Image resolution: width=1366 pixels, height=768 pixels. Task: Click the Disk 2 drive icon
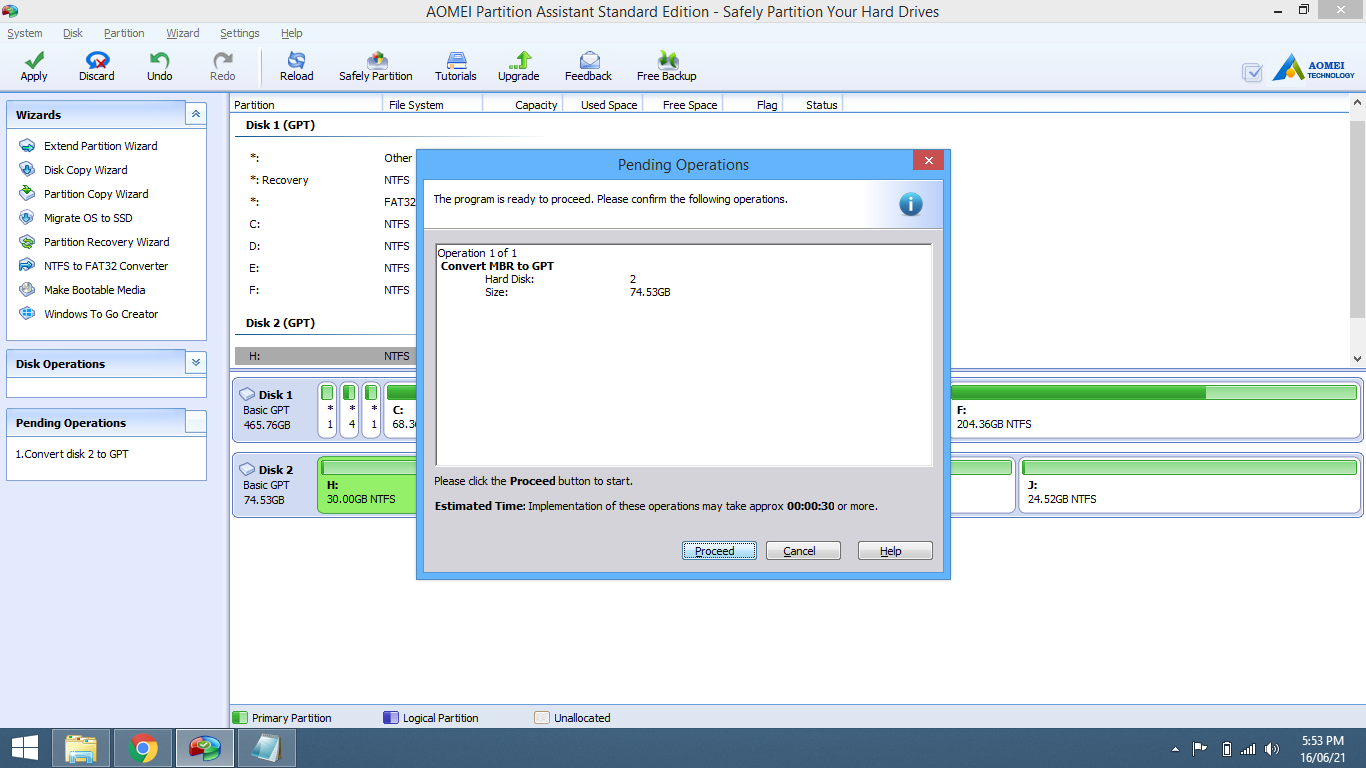click(247, 469)
